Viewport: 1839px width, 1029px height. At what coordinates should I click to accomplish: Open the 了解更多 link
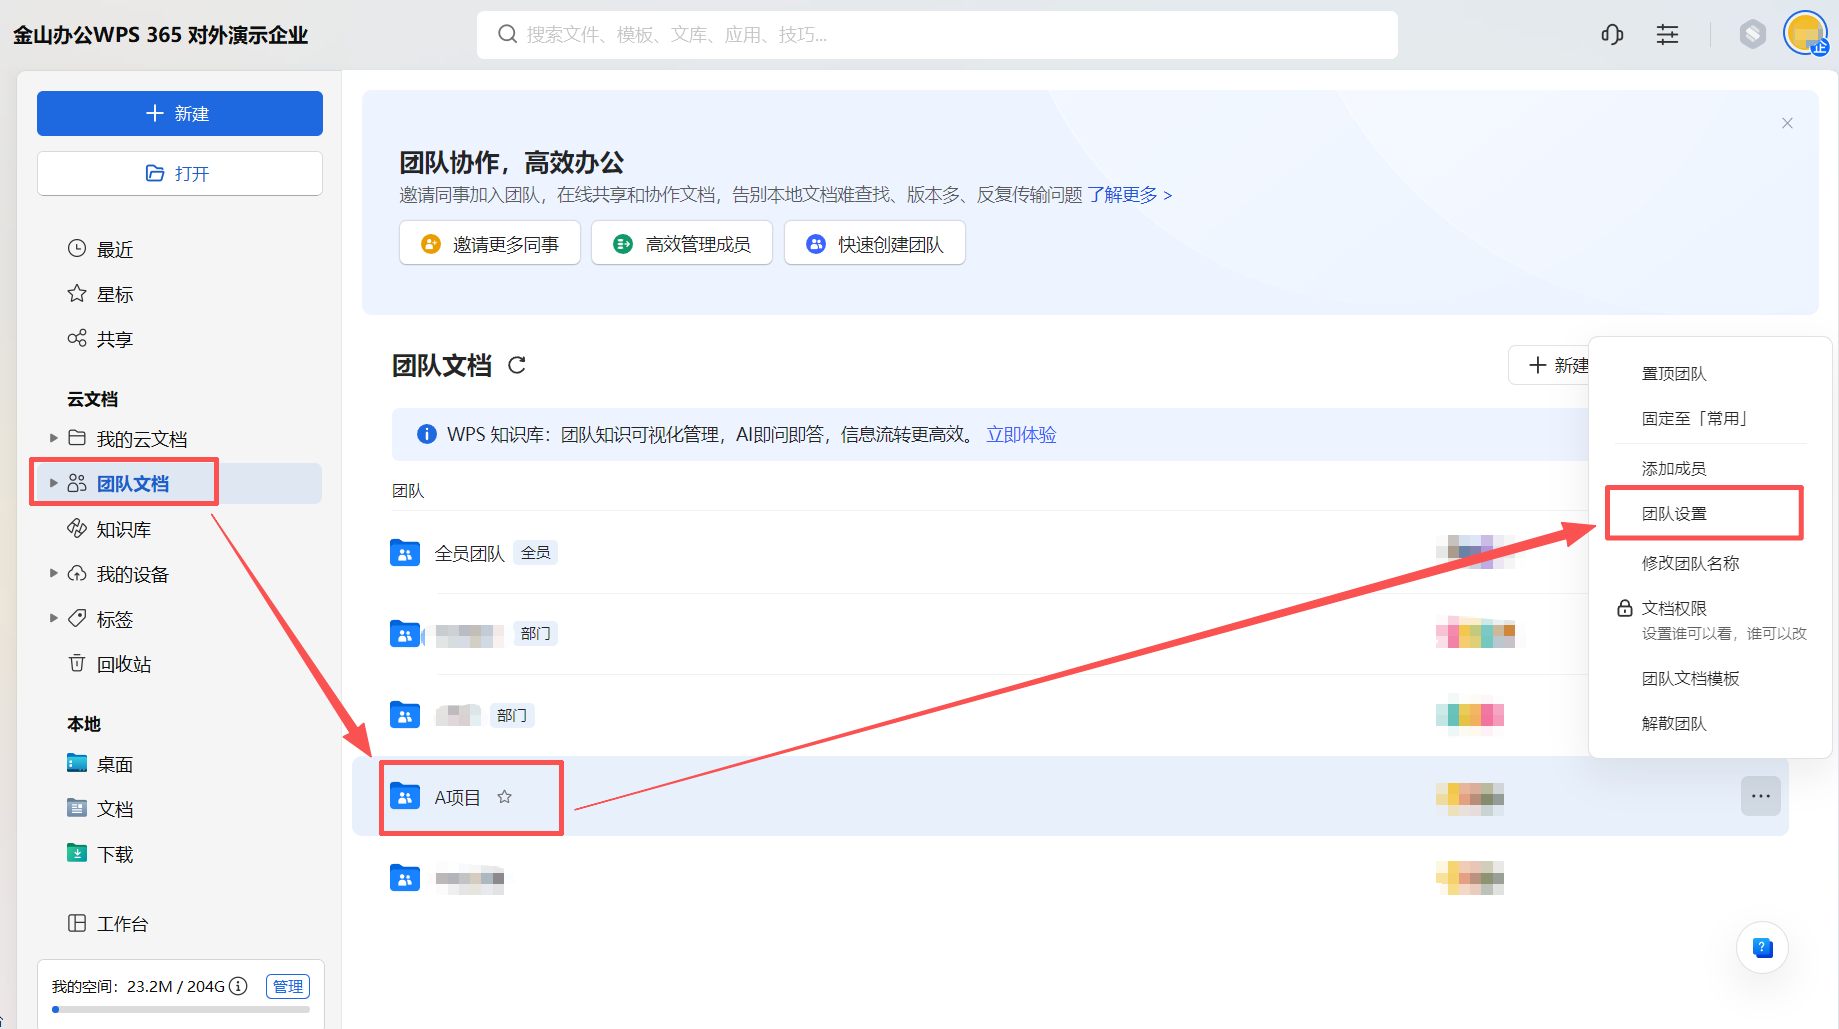pyautogui.click(x=1130, y=194)
